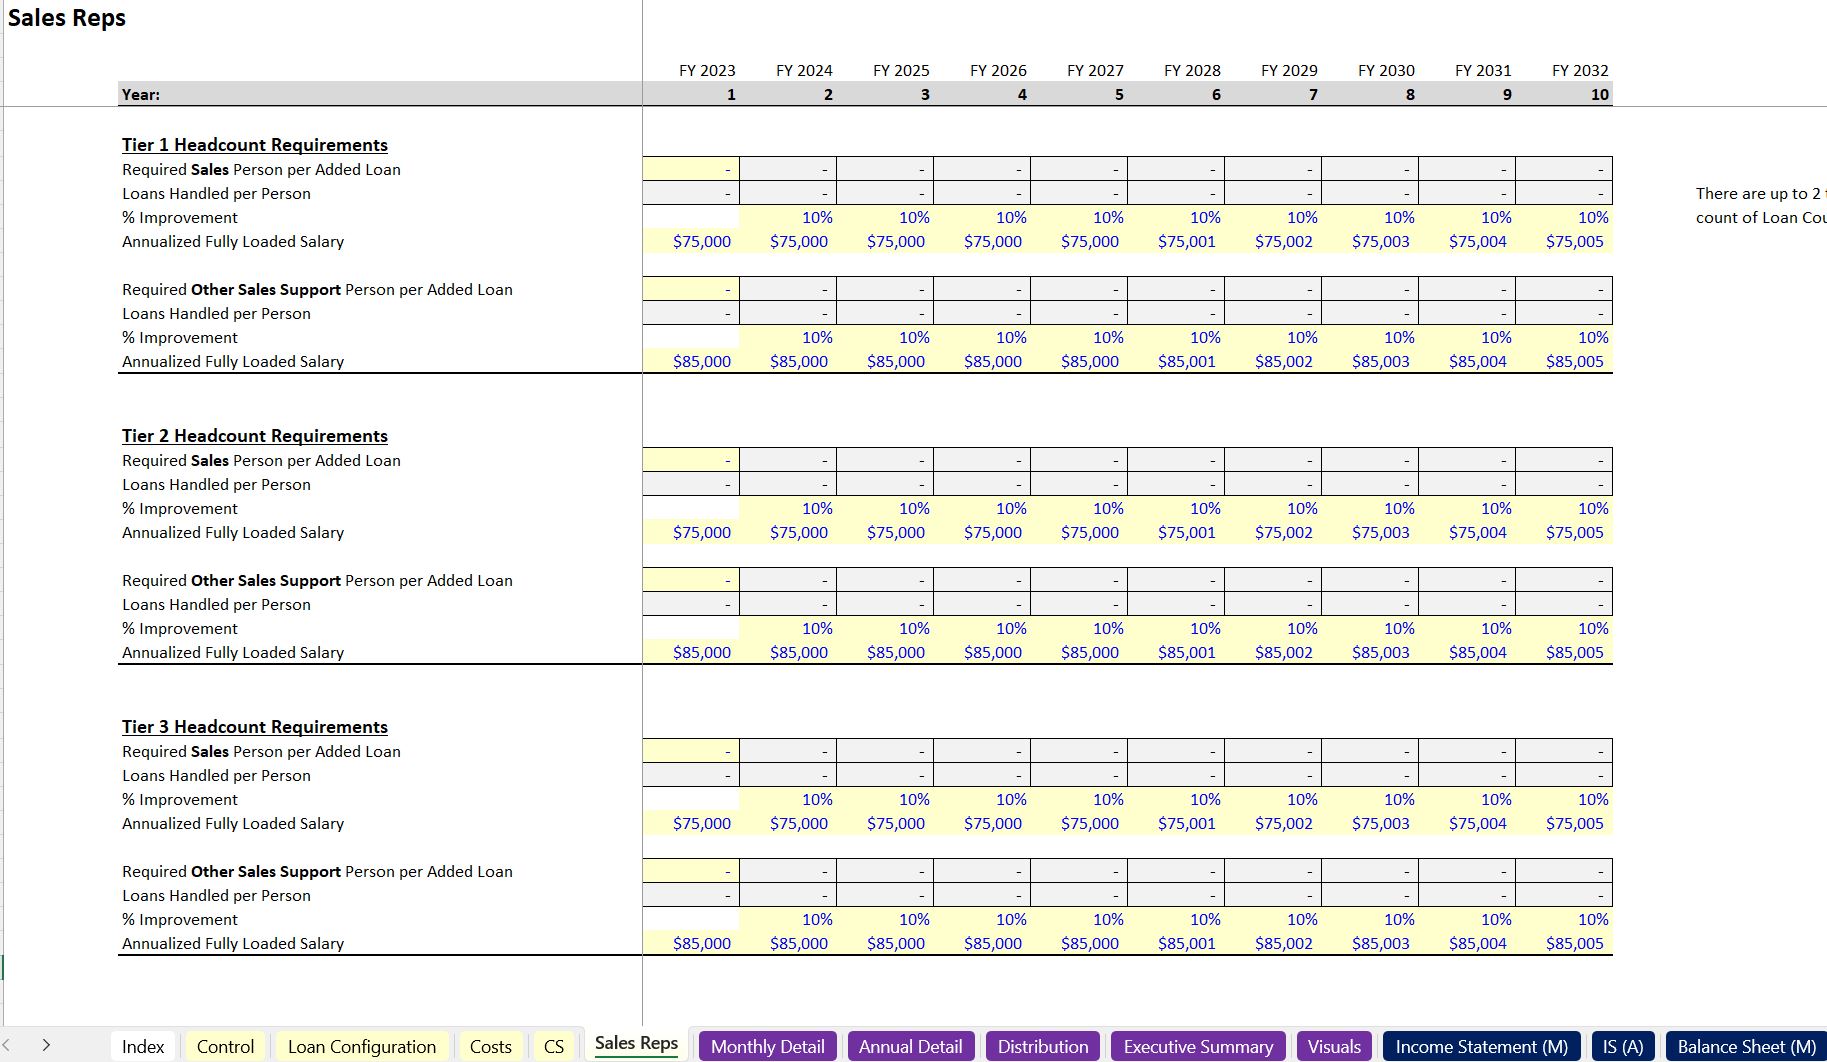Open the Loan Configuration tab

pyautogui.click(x=361, y=1046)
